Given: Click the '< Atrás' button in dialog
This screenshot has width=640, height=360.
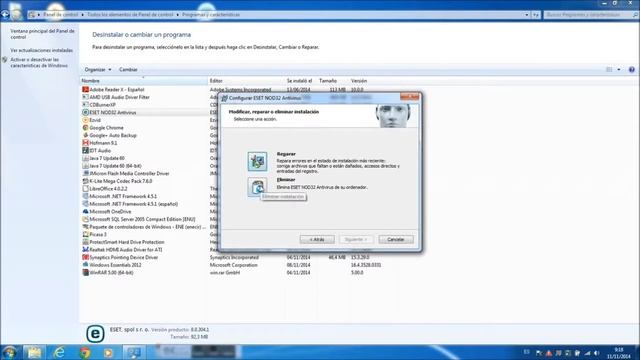Looking at the screenshot, I should tap(317, 240).
